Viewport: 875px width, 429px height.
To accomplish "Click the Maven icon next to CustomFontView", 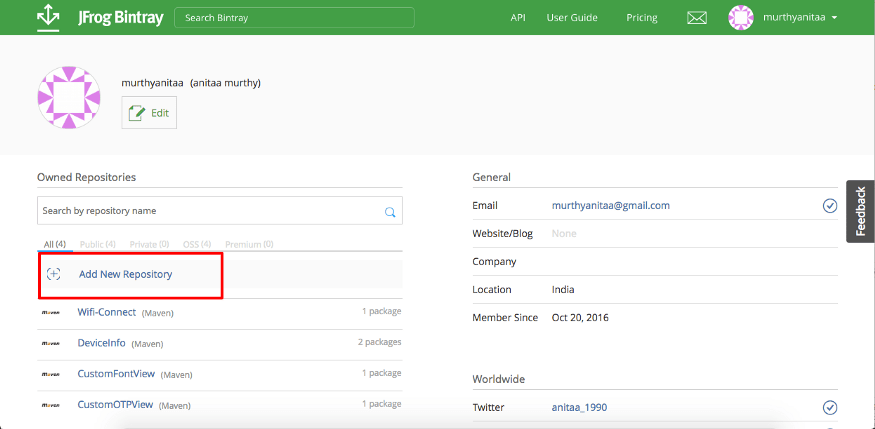I will [x=51, y=374].
